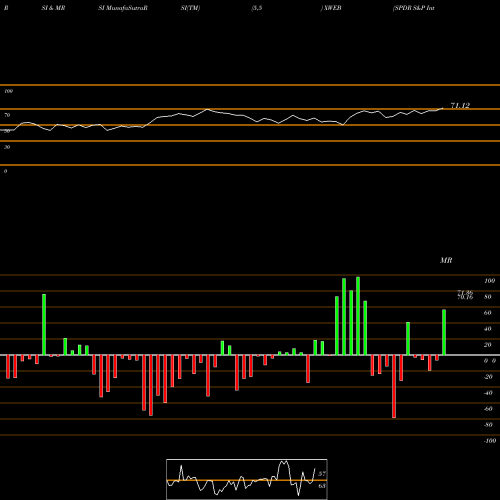Image resolution: width=500 pixels, height=500 pixels.
Task: Click the RSI value 71.12 label
Action: tap(460, 106)
